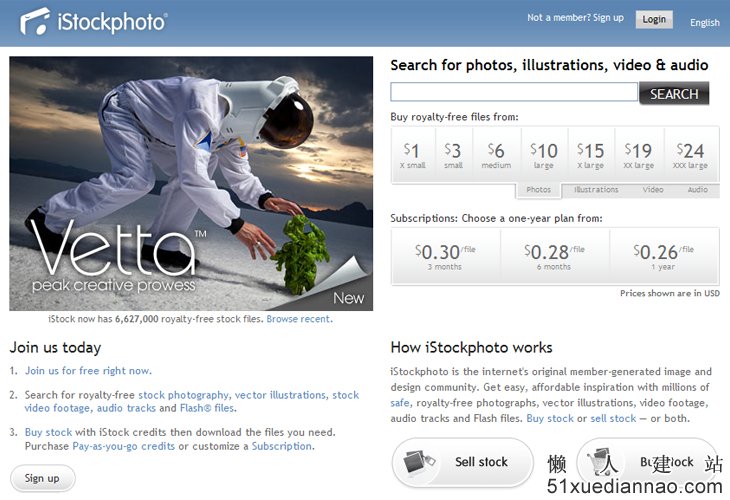
Task: Select the $1 X small price
Action: 412,155
